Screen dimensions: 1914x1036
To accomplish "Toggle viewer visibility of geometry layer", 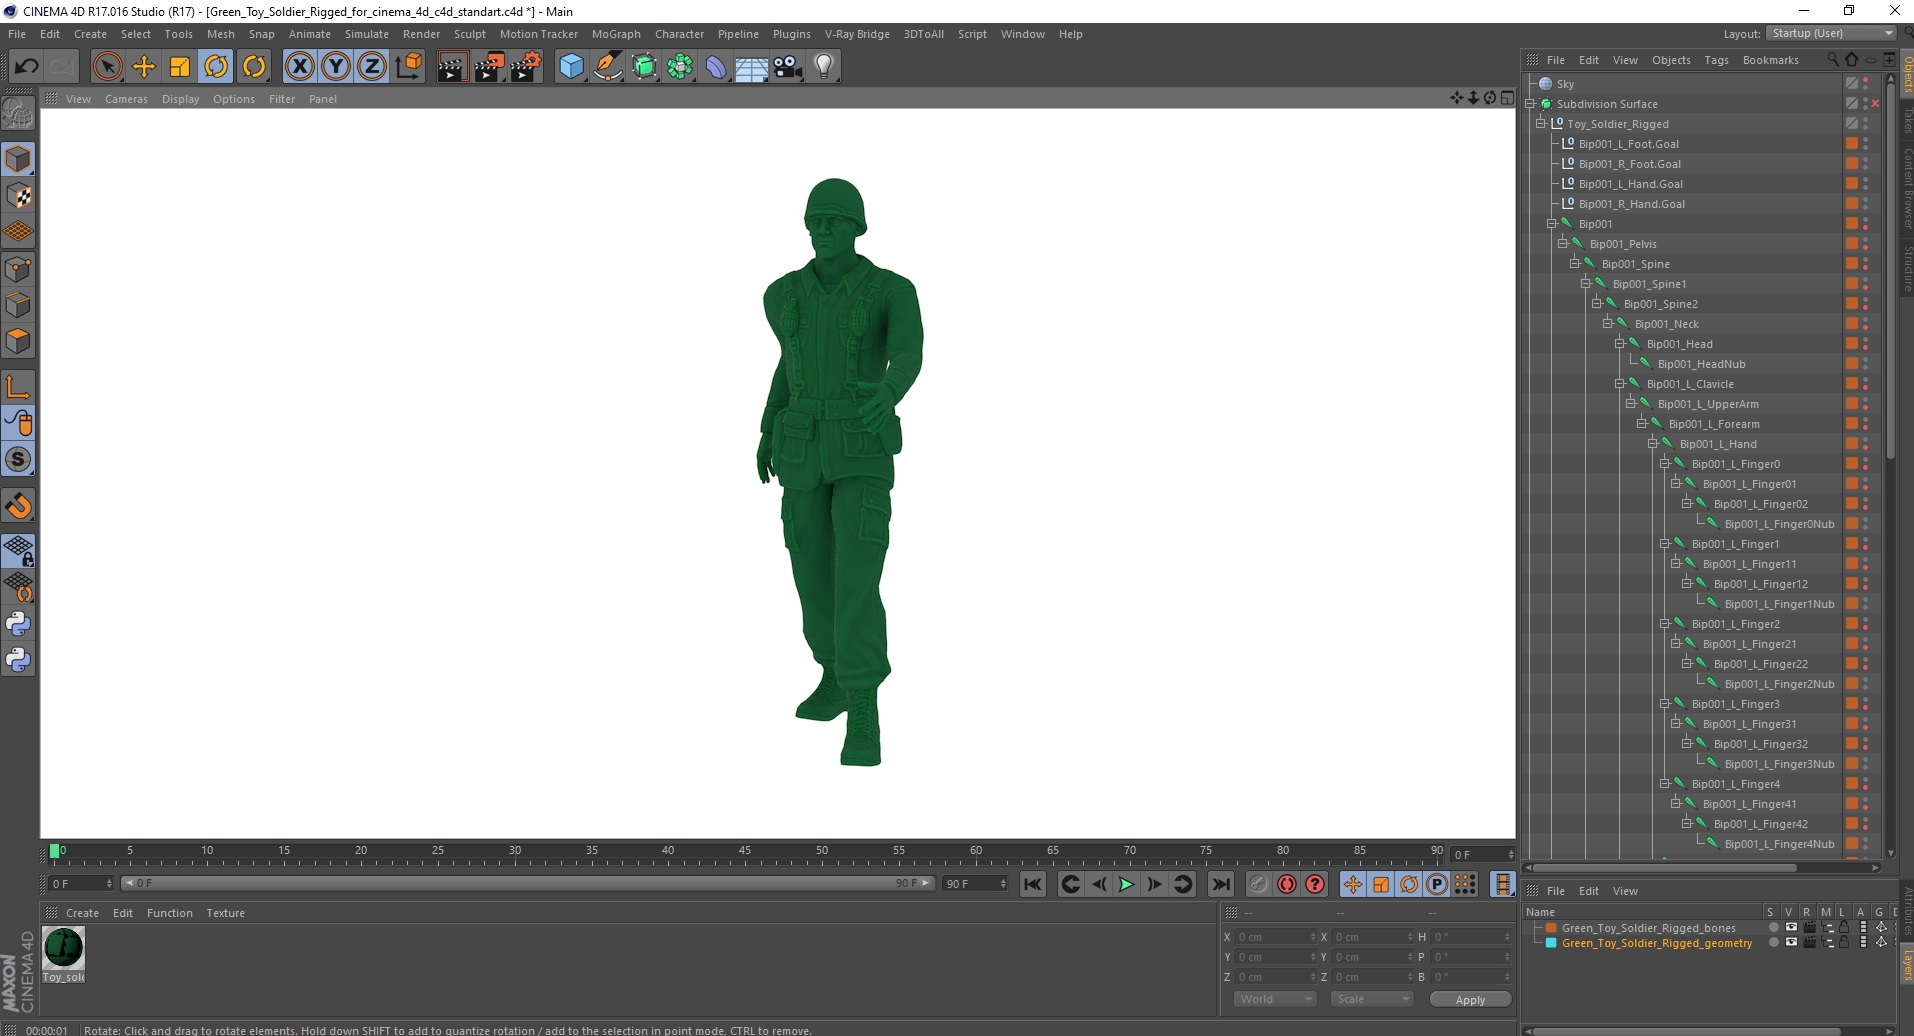I will tap(1791, 942).
